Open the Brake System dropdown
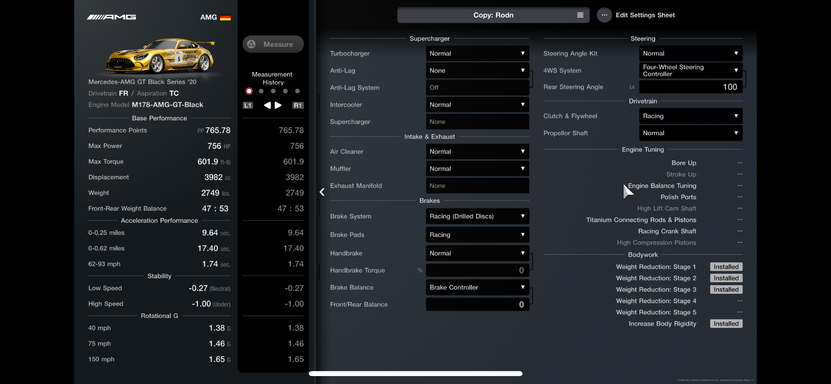The width and height of the screenshot is (831, 384). coord(478,216)
